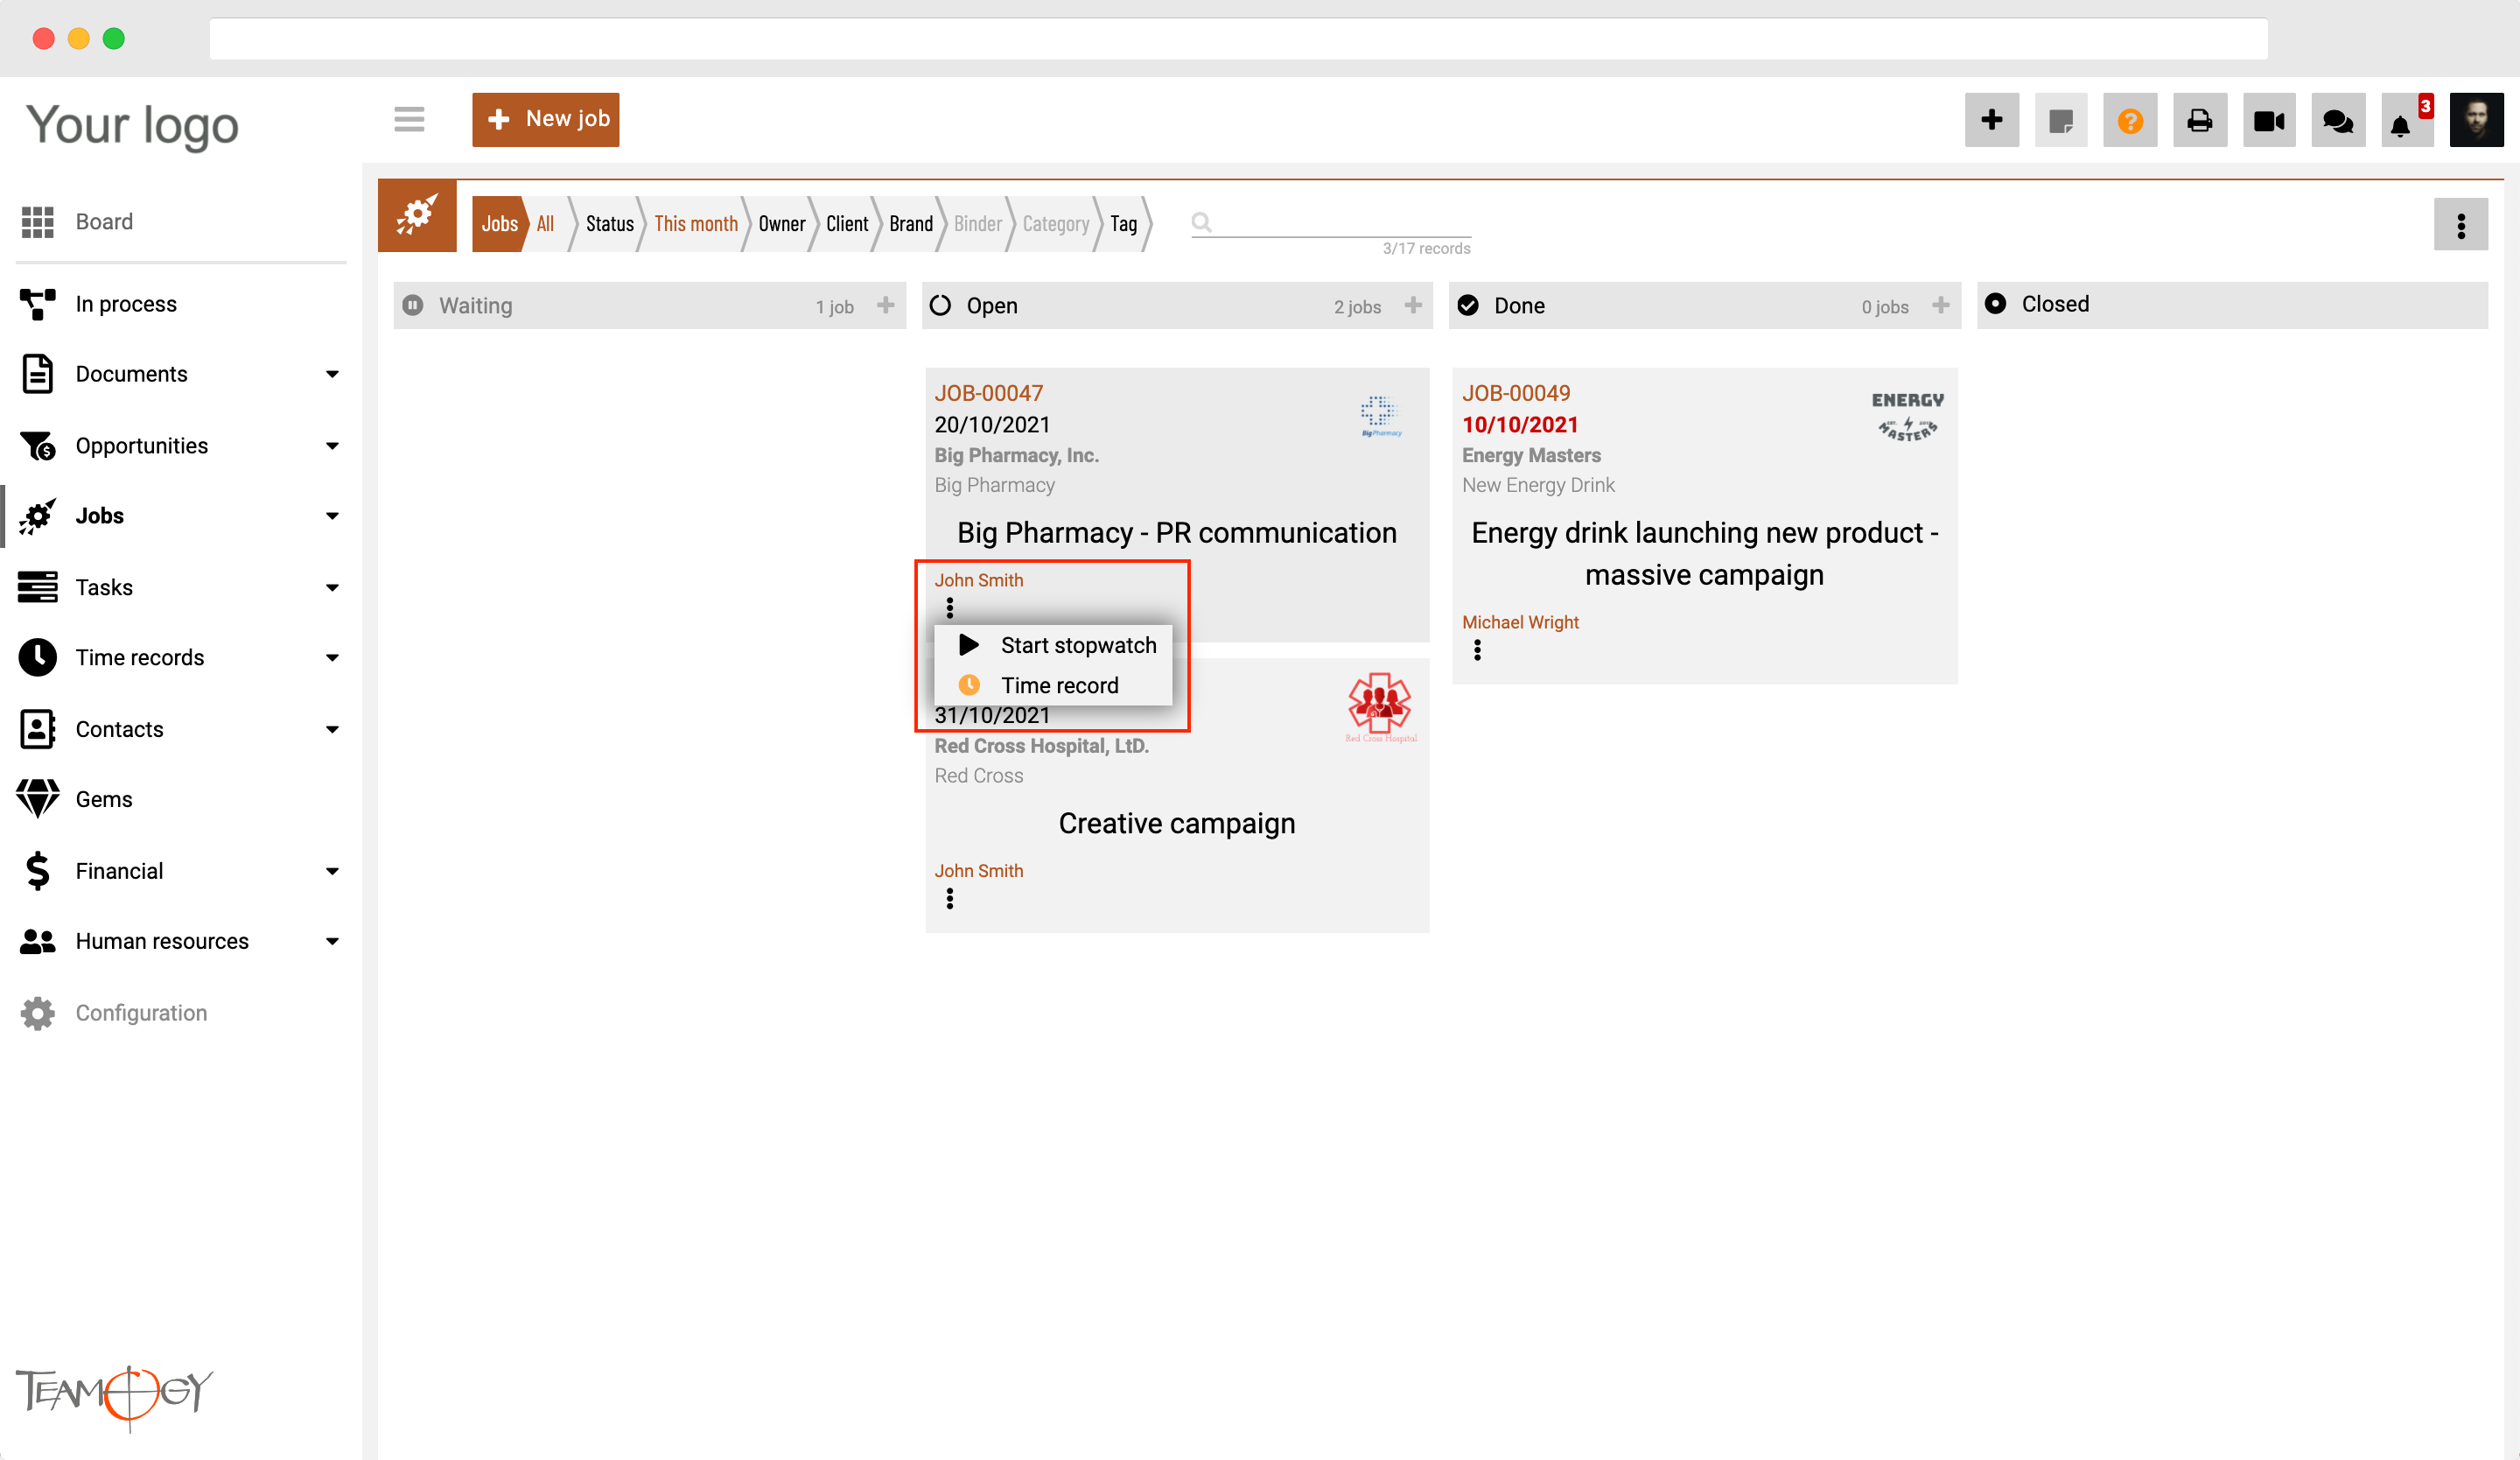
Task: Click the Time records clock icon
Action: [x=38, y=657]
